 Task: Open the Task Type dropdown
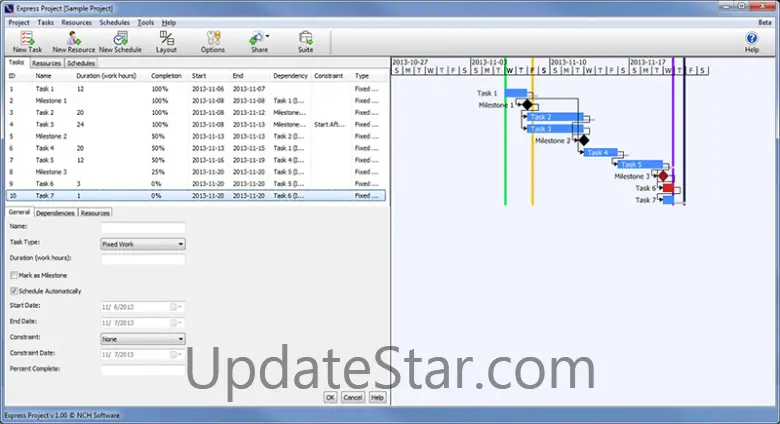143,244
